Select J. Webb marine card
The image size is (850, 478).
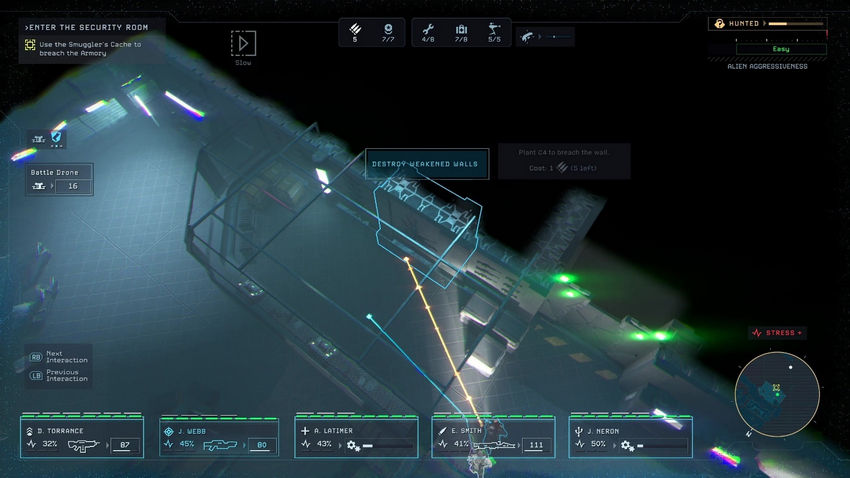(x=219, y=437)
